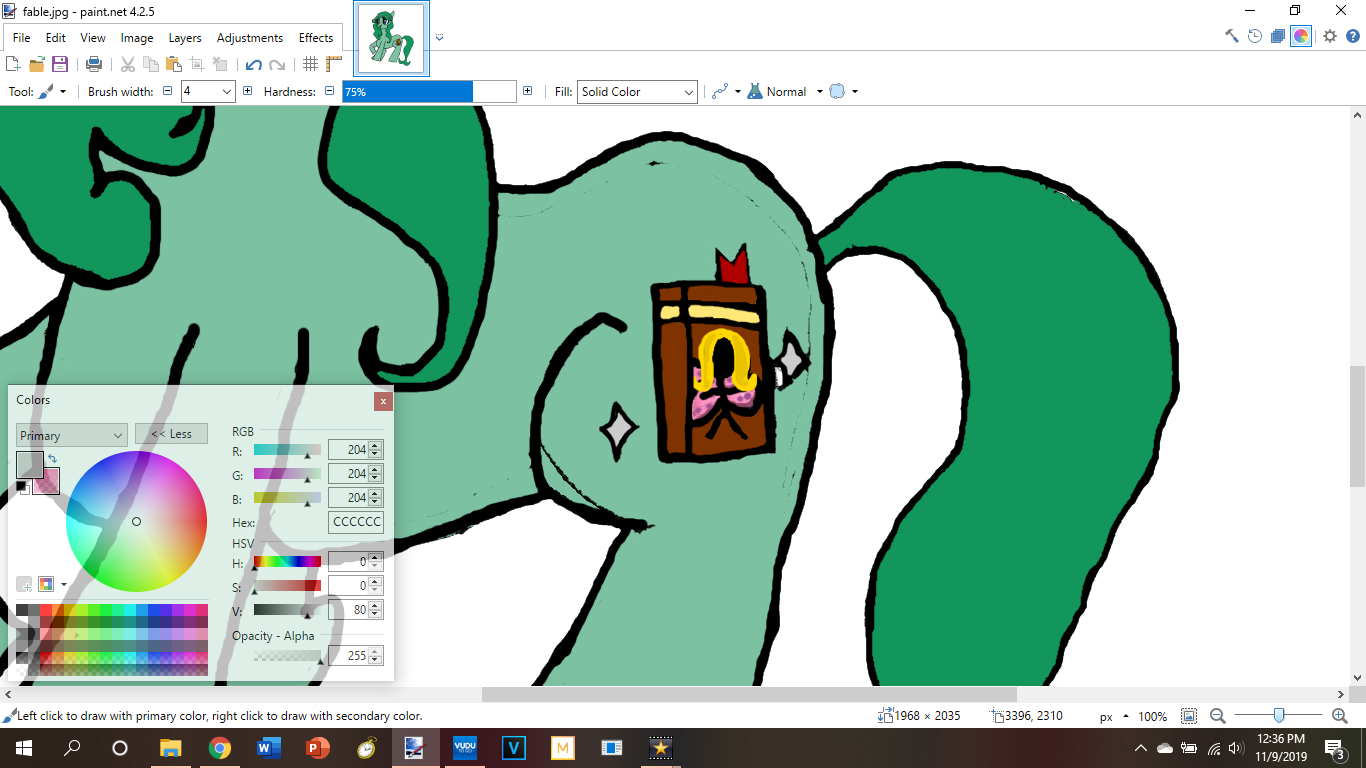Click the Save icon in toolbar
This screenshot has height=768, width=1366.
coord(60,64)
